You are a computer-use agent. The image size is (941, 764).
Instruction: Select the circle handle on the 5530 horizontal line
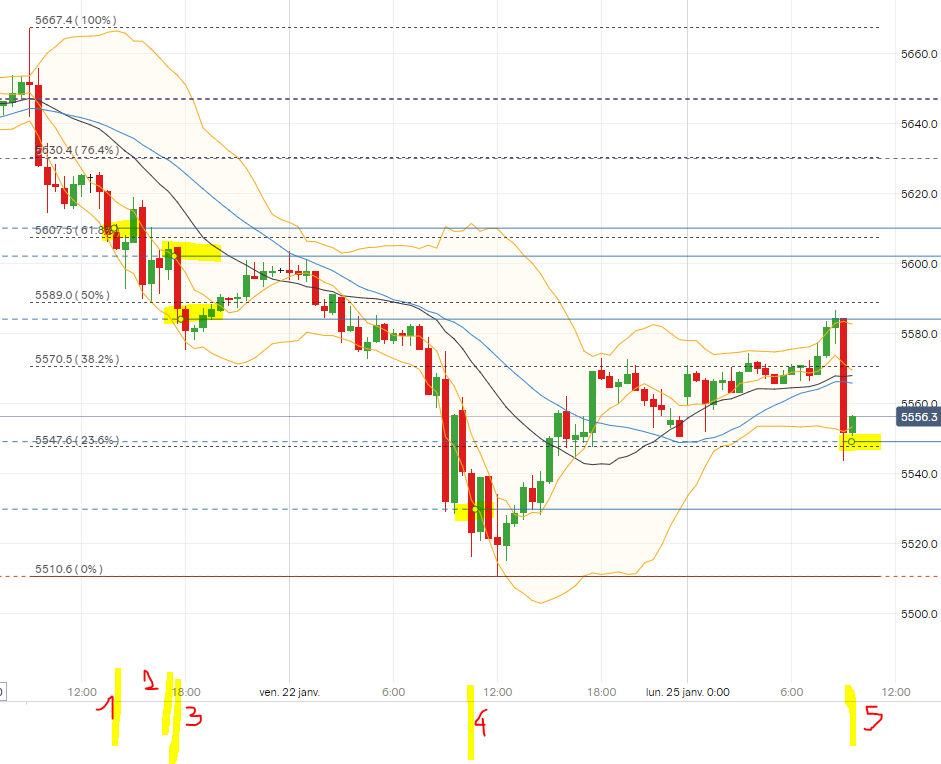click(x=475, y=509)
